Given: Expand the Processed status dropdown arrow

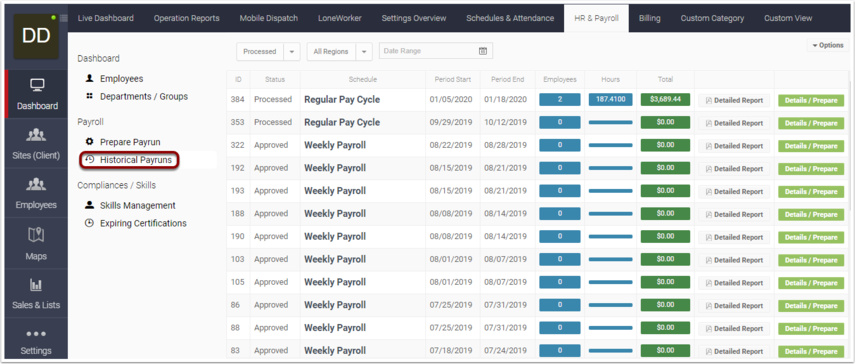Looking at the screenshot, I should 292,51.
